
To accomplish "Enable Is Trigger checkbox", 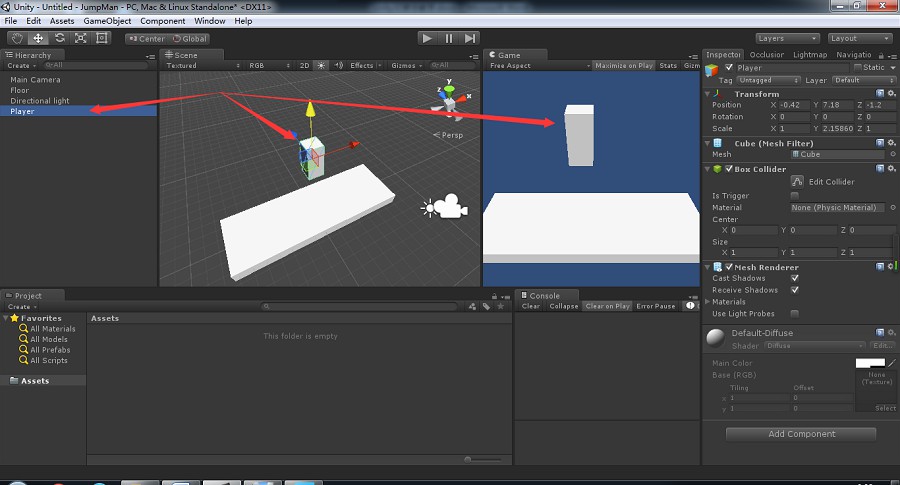I will pos(795,196).
